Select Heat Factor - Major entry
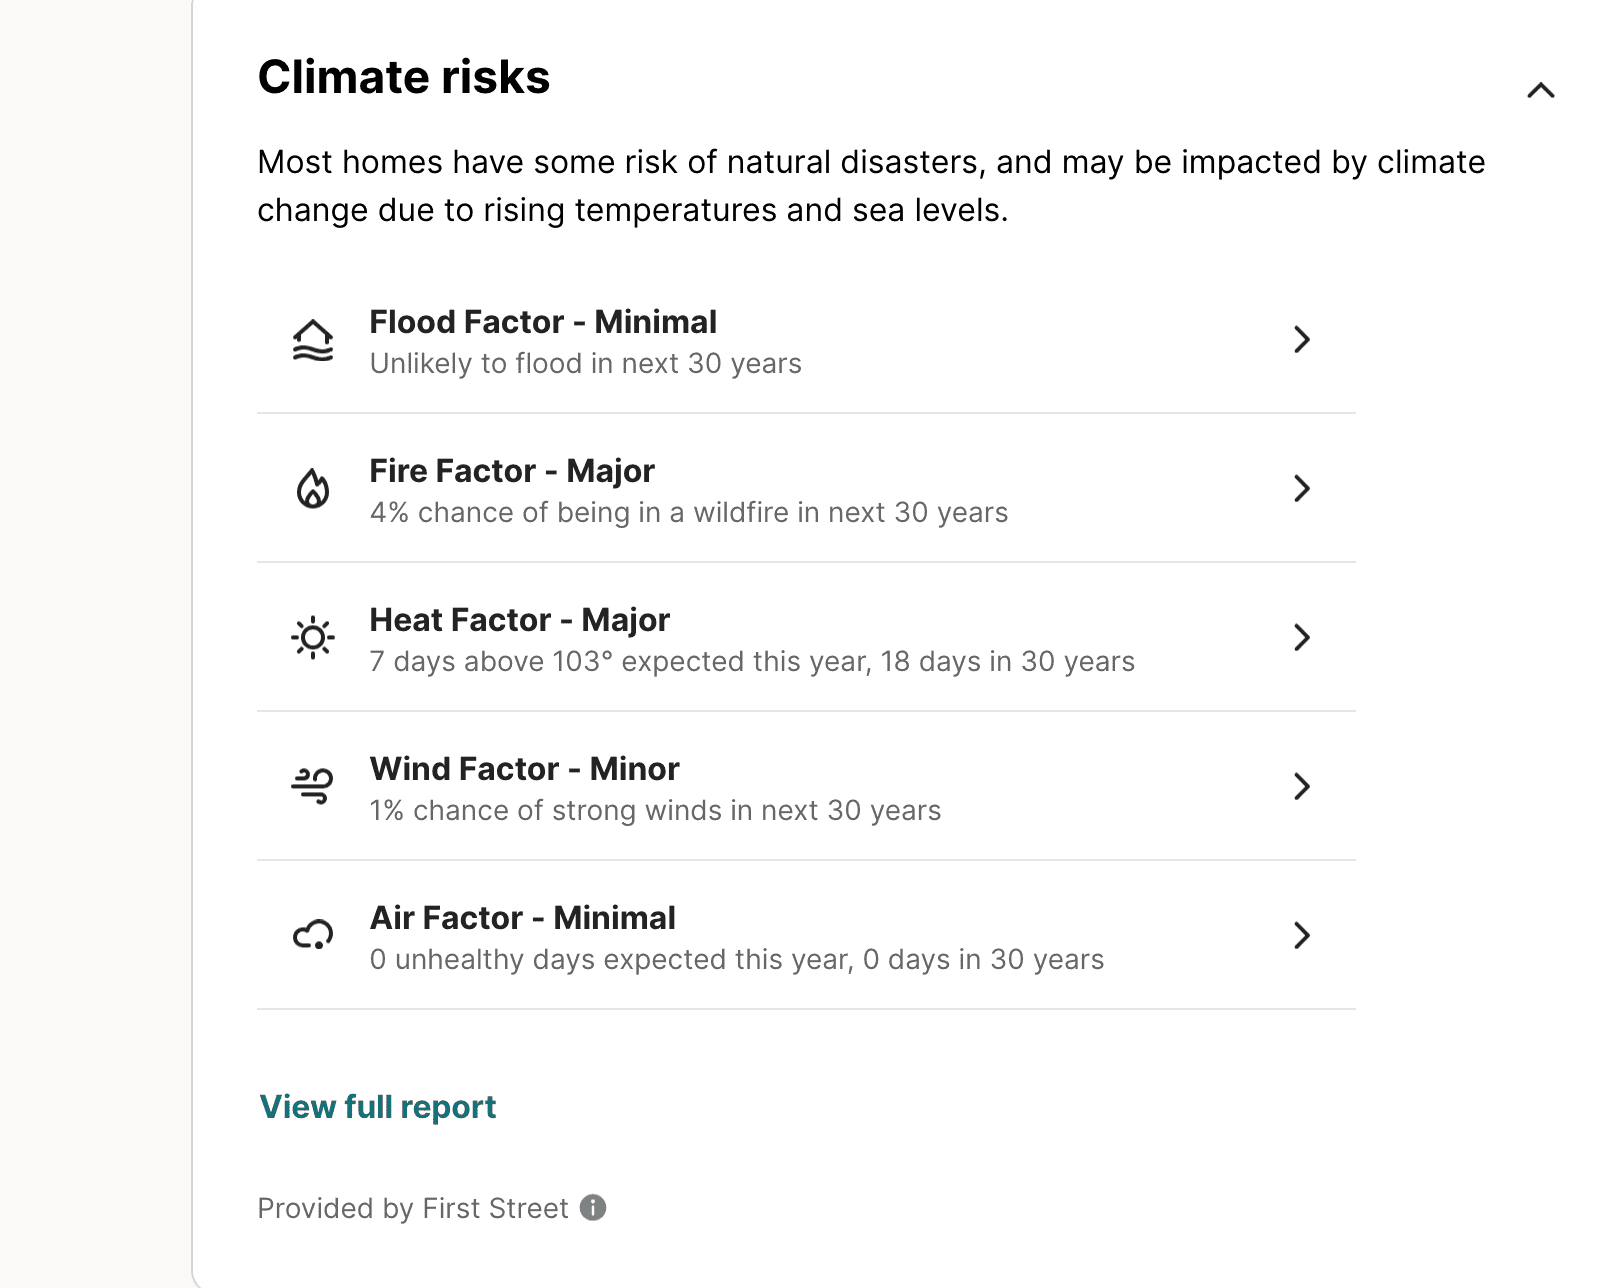This screenshot has width=1598, height=1288. [x=806, y=637]
